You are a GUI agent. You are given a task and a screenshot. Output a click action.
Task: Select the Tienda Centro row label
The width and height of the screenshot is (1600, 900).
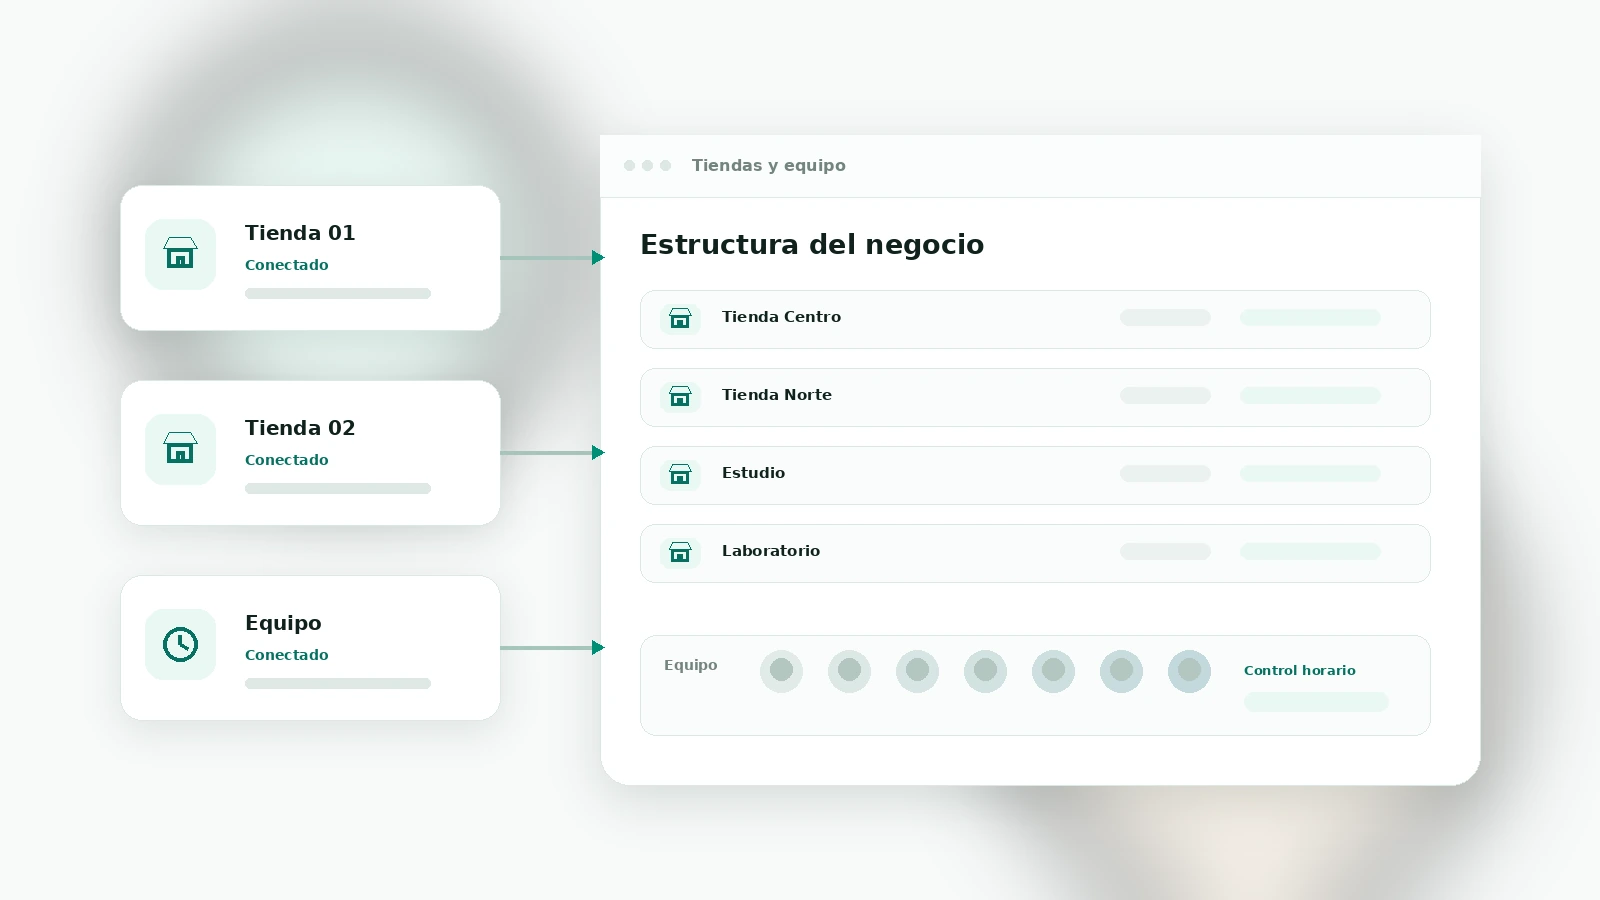coord(781,317)
